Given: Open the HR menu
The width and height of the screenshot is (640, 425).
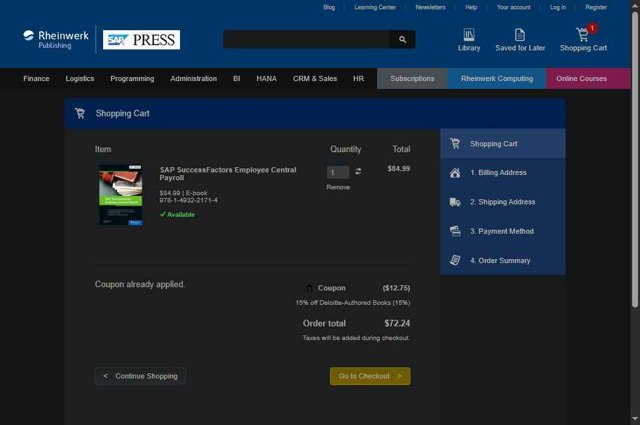Looking at the screenshot, I should click(x=358, y=78).
